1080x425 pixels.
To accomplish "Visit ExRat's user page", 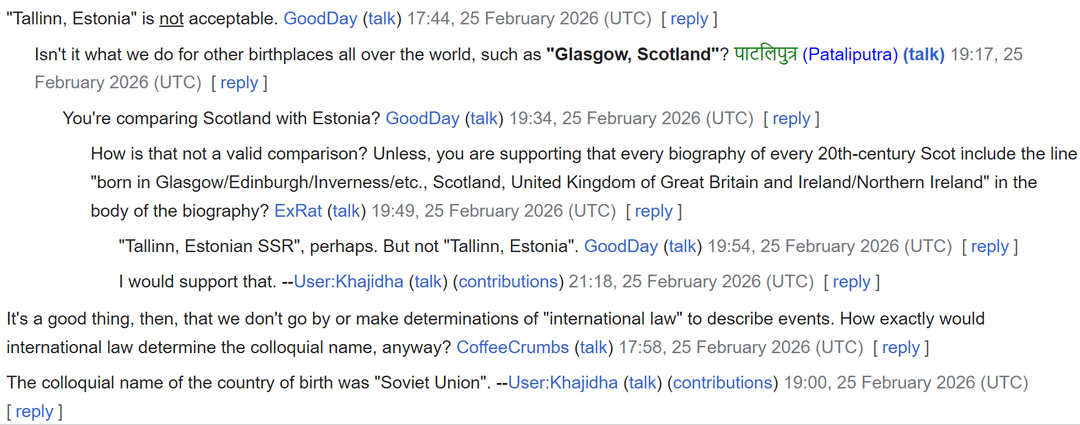I will click(299, 211).
